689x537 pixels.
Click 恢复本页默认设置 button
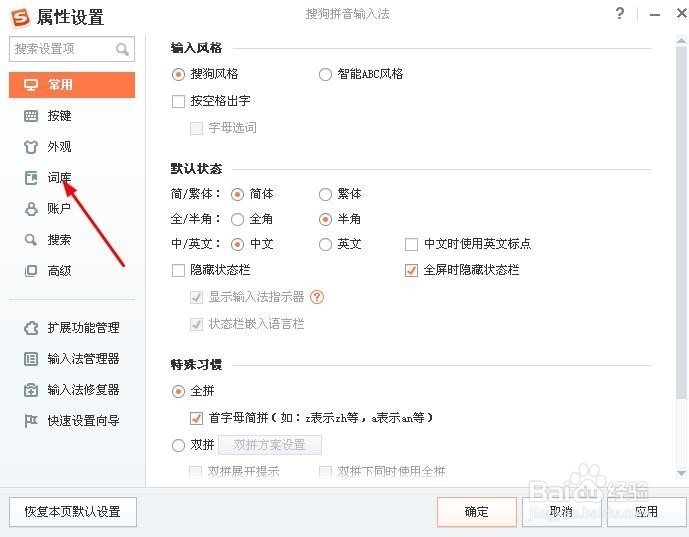pyautogui.click(x=73, y=512)
